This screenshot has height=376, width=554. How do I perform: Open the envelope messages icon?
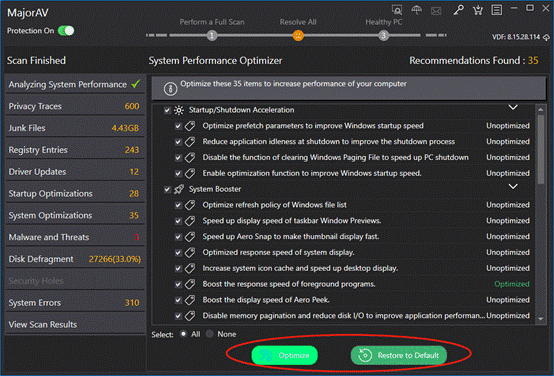(436, 11)
